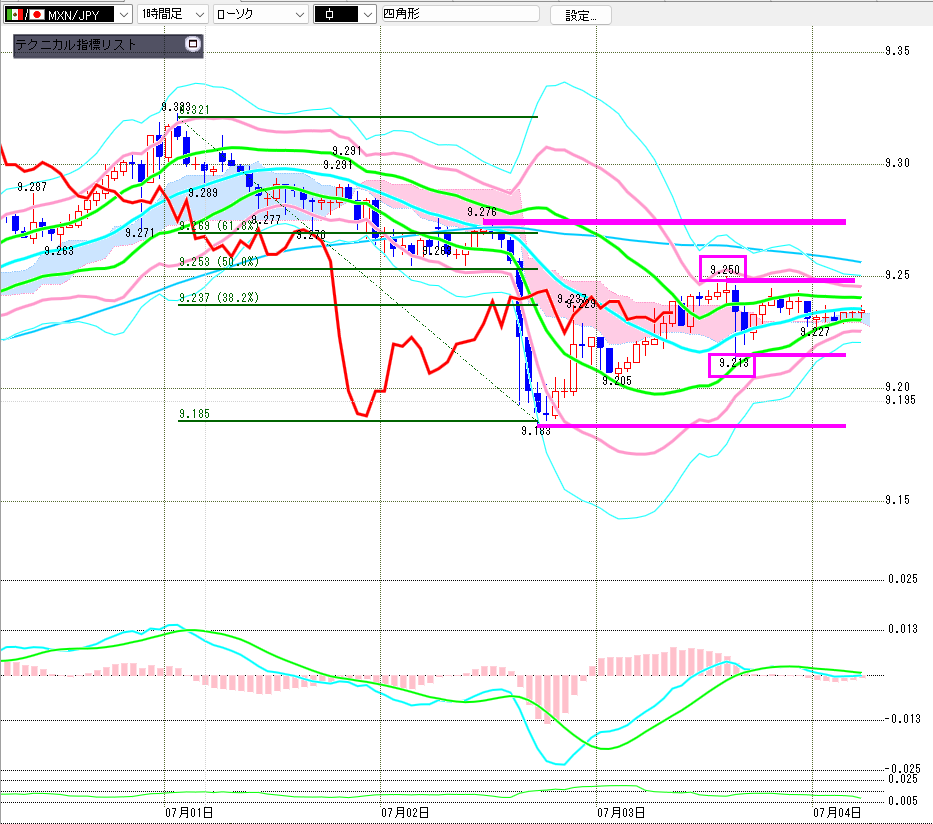Open the ローソク chart type dropdown
Screen dimensions: 933x824
coord(261,14)
